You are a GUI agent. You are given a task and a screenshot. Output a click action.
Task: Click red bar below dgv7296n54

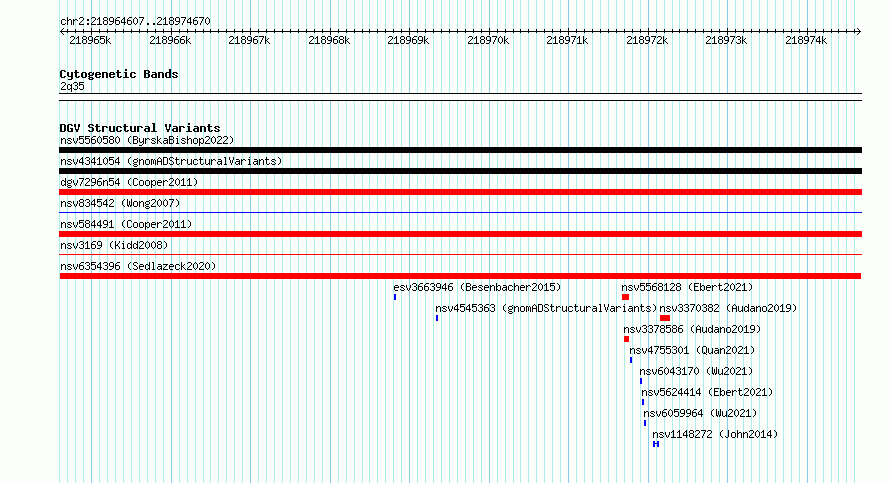[x=460, y=192]
